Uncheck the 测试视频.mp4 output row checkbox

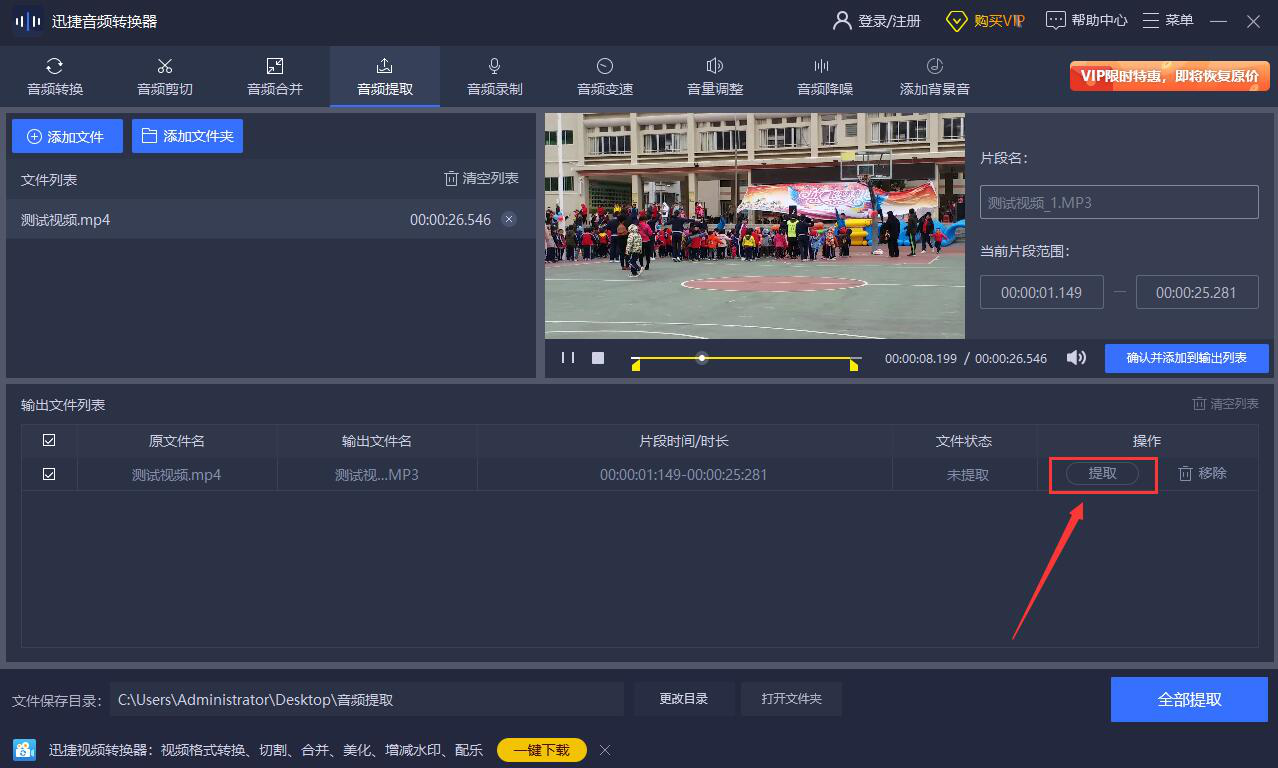(x=49, y=474)
